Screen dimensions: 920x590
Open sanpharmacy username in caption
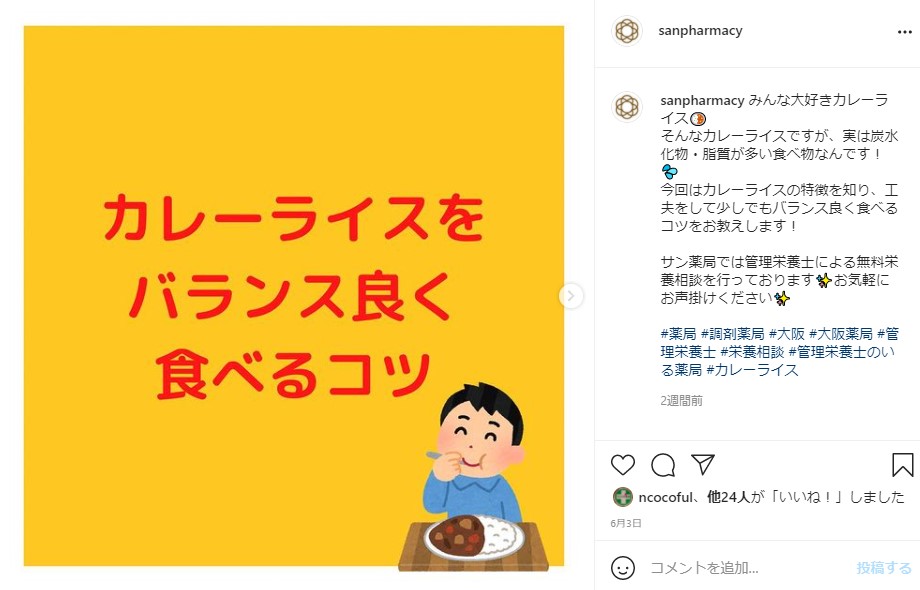click(702, 100)
